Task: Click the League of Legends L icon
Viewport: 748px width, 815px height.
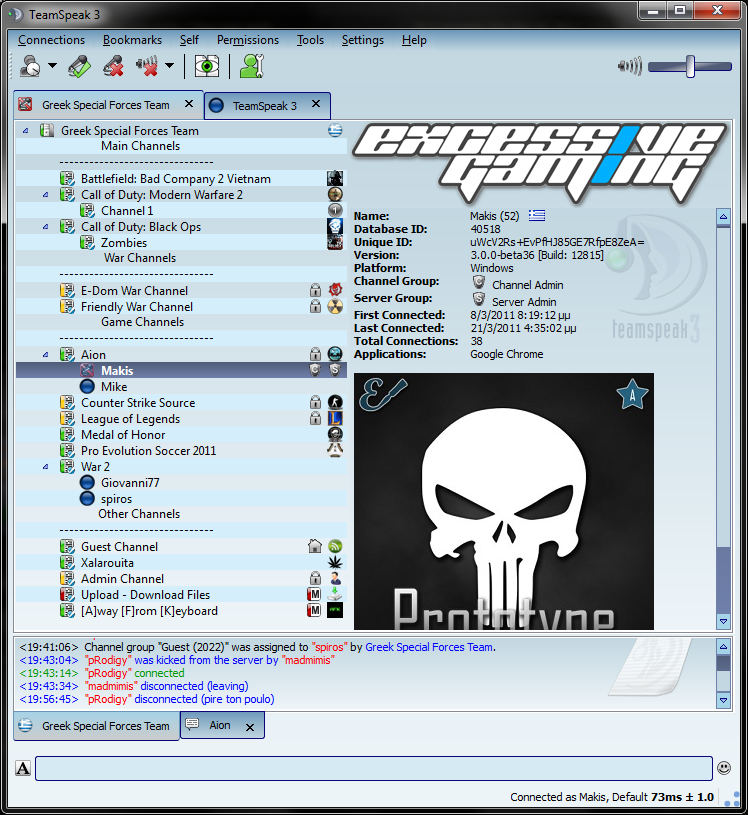Action: (335, 418)
